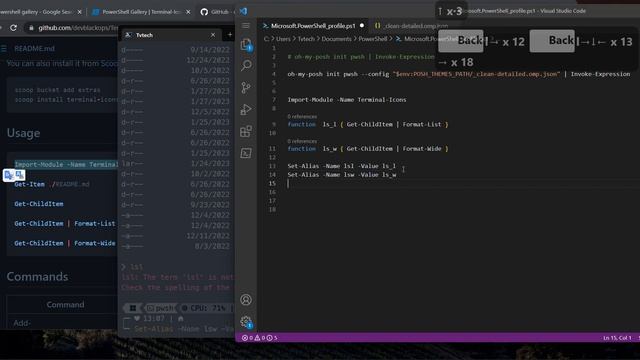Open the VS Code Explorer view

[246, 44]
